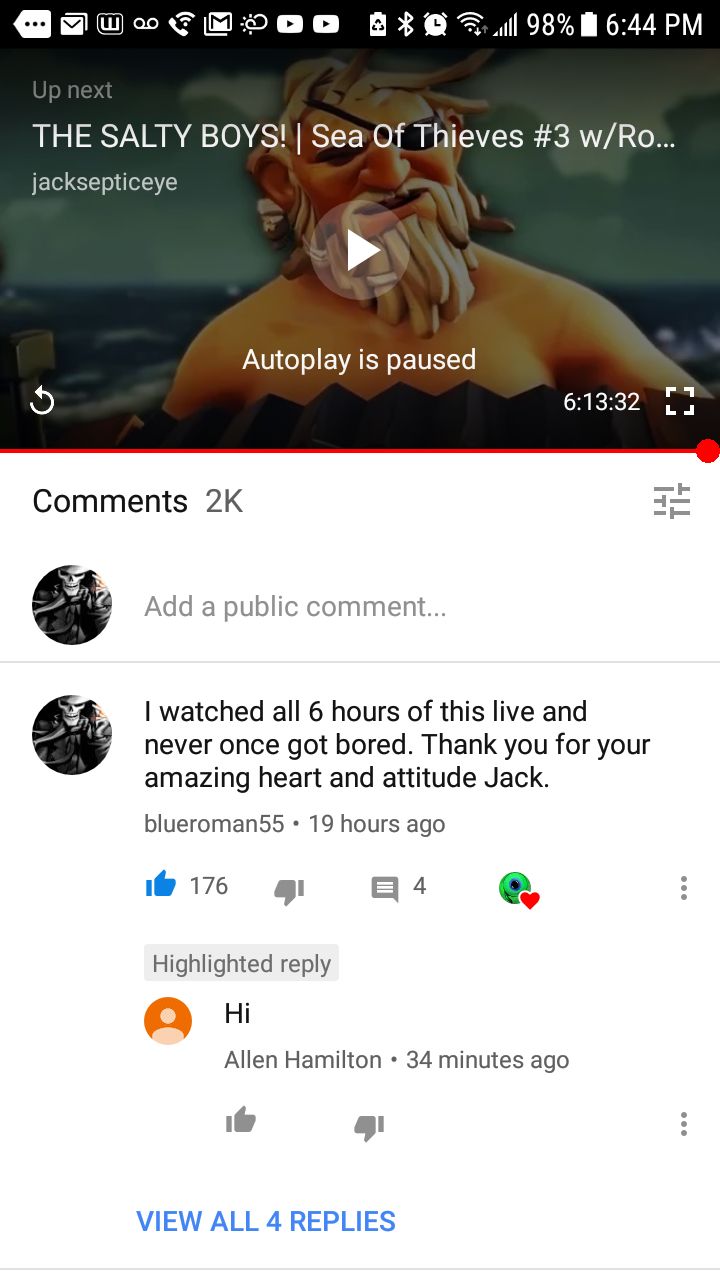Image resolution: width=720 pixels, height=1280 pixels.
Task: Tap the replay icon in video player
Action: coord(41,402)
